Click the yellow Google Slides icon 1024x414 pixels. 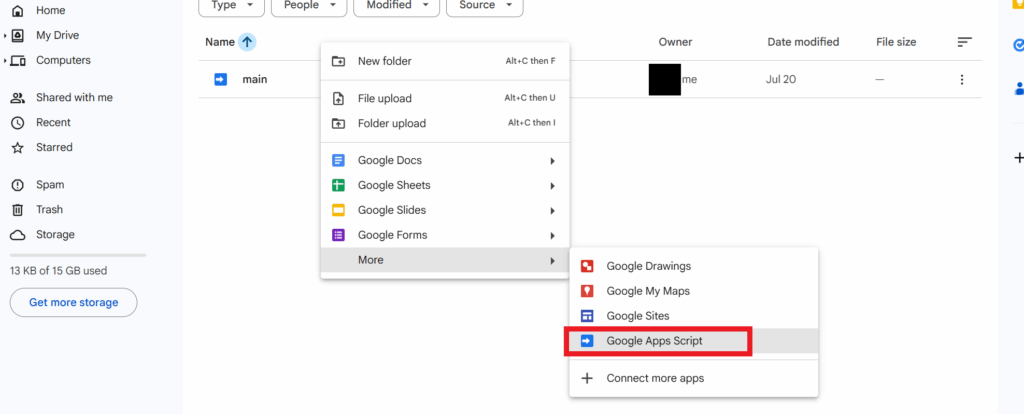(x=338, y=210)
